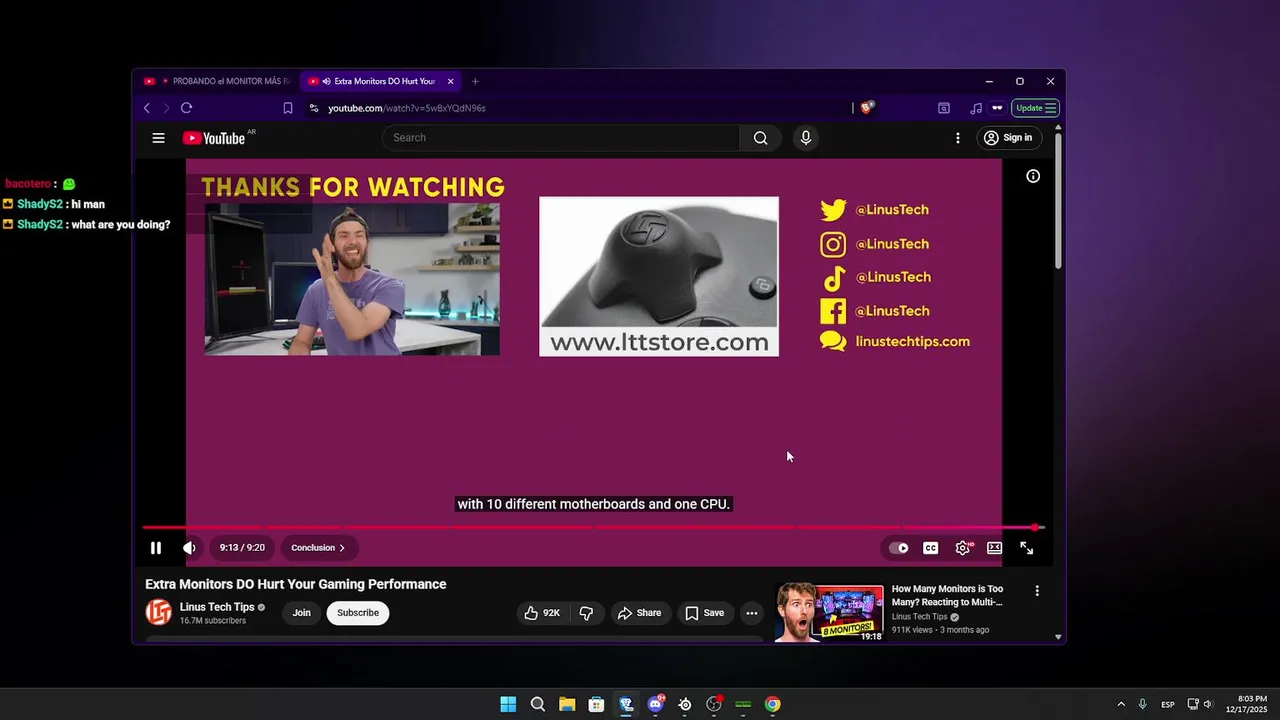Click the browser Update menu button
This screenshot has height=720, width=1280.
[x=1036, y=108]
